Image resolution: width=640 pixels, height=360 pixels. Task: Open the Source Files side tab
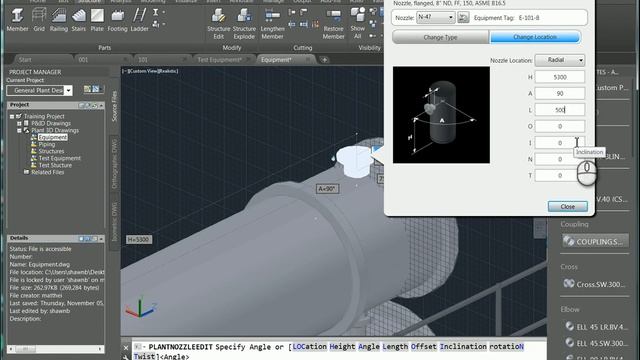tap(114, 106)
